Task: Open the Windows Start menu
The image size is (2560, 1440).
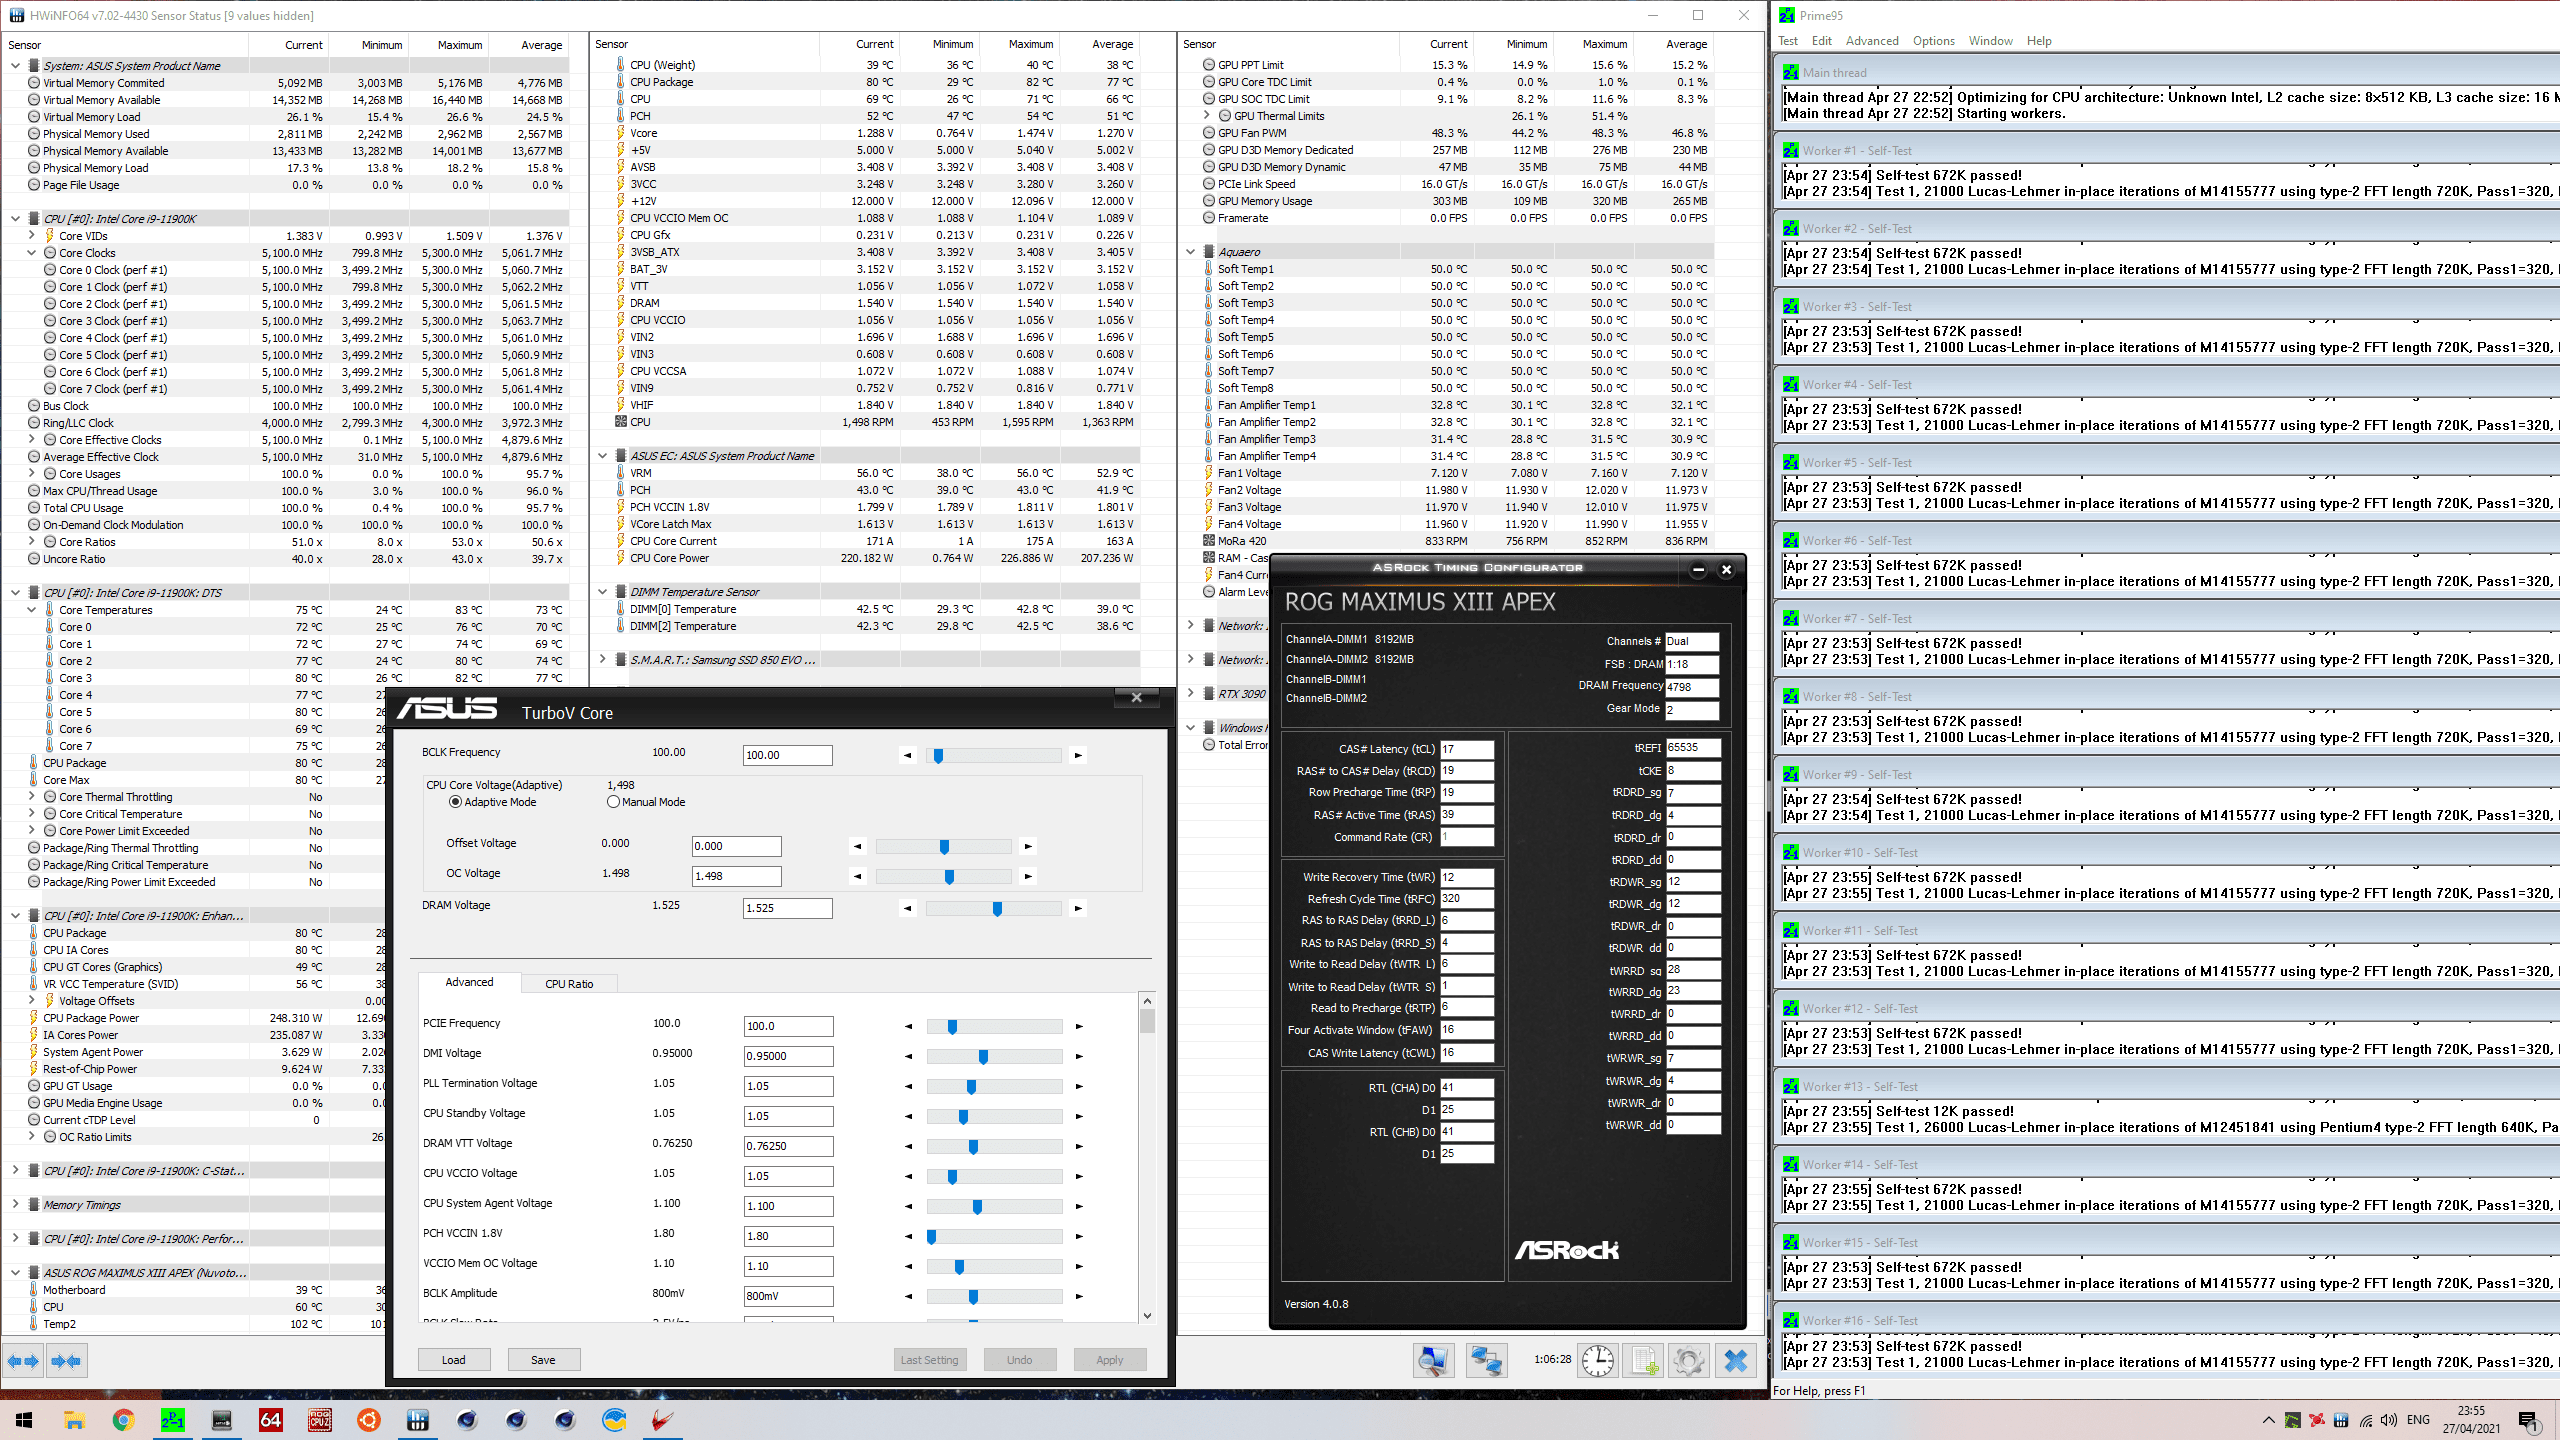Action: click(24, 1420)
